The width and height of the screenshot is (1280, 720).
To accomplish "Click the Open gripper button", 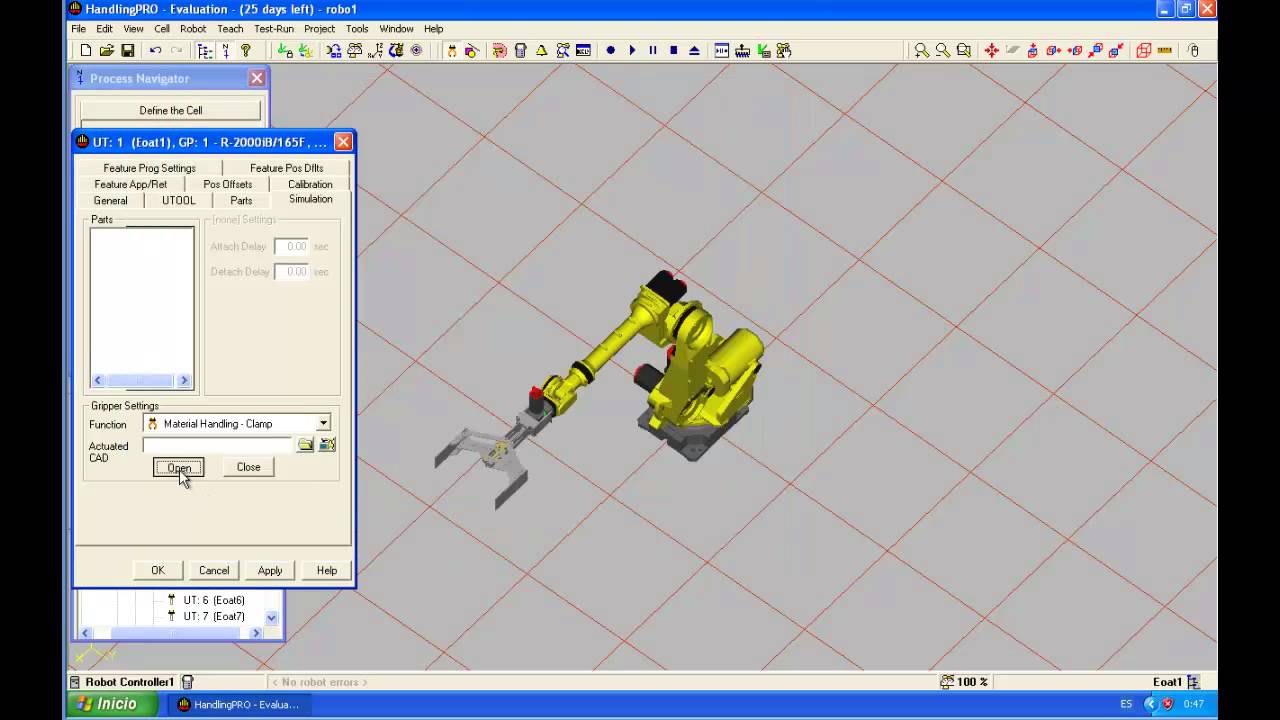I will (x=178, y=467).
